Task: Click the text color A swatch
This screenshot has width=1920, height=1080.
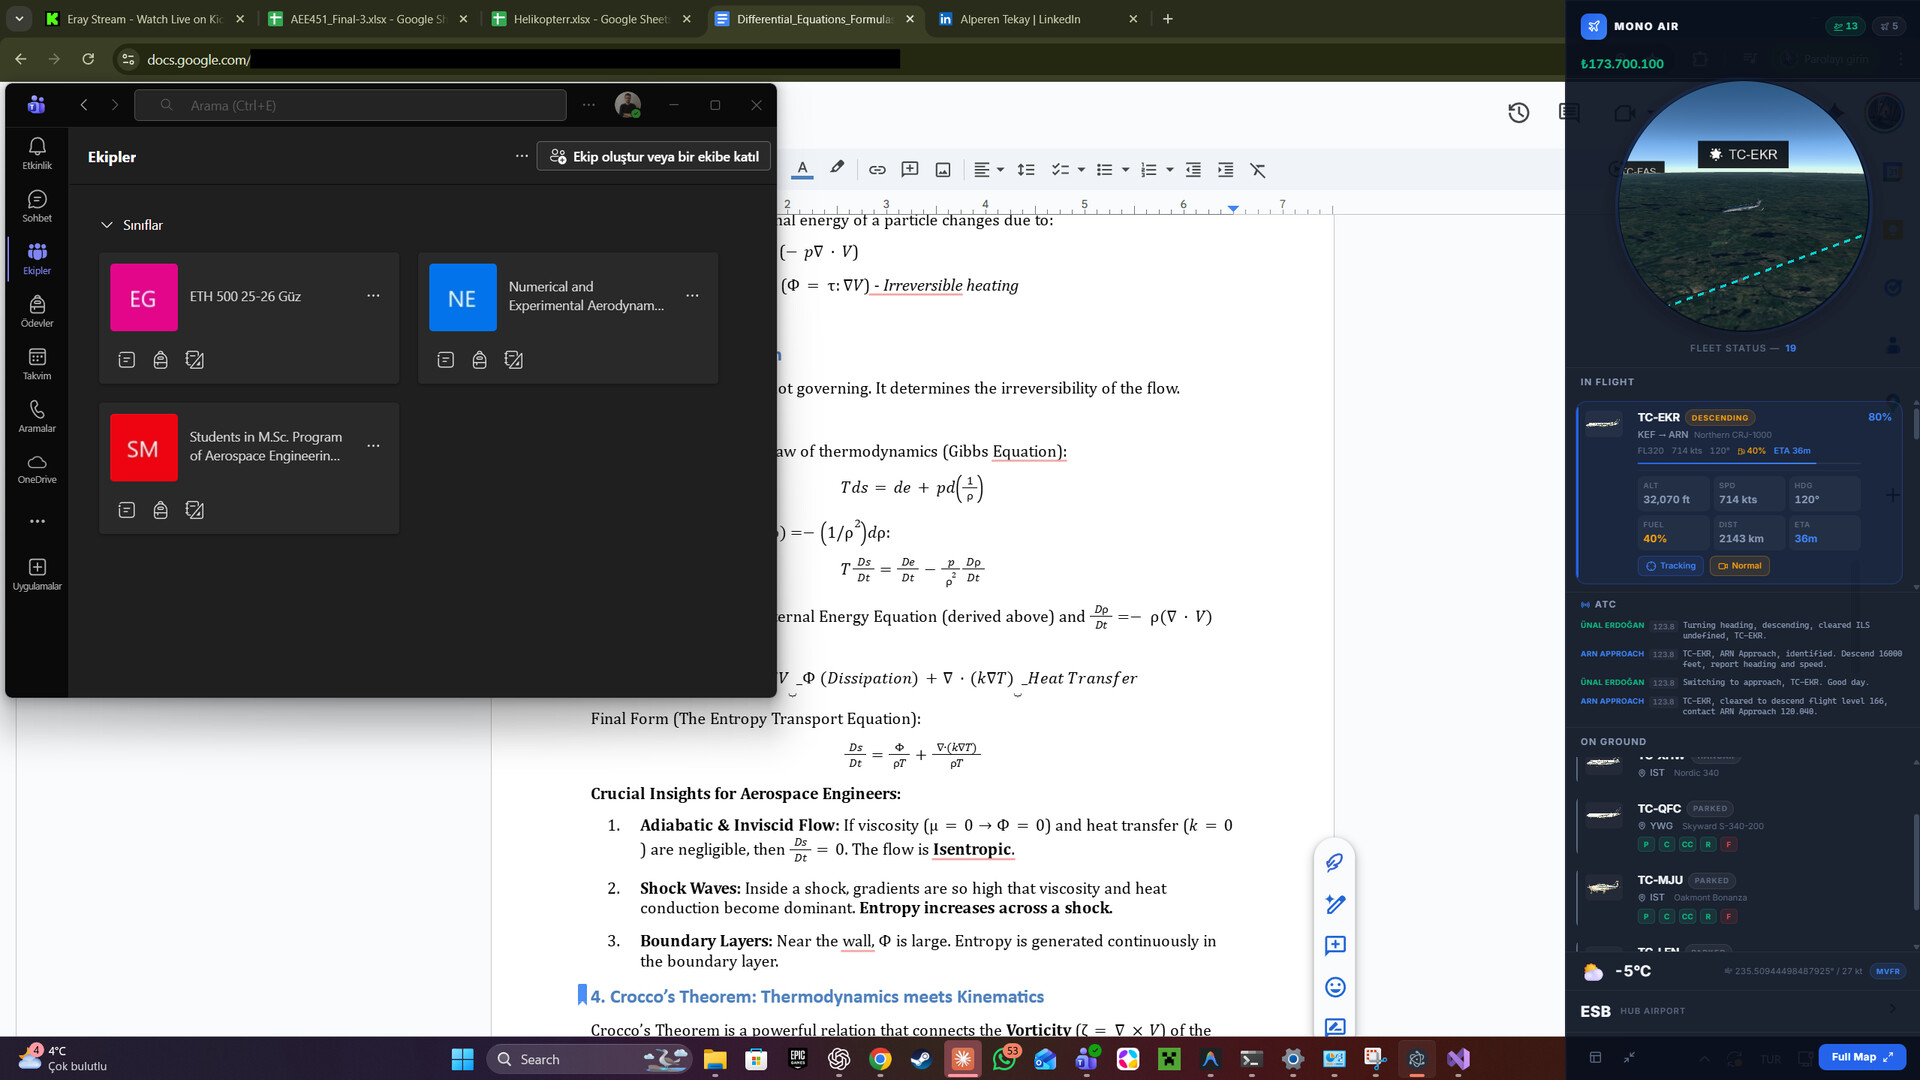Action: pos(802,169)
